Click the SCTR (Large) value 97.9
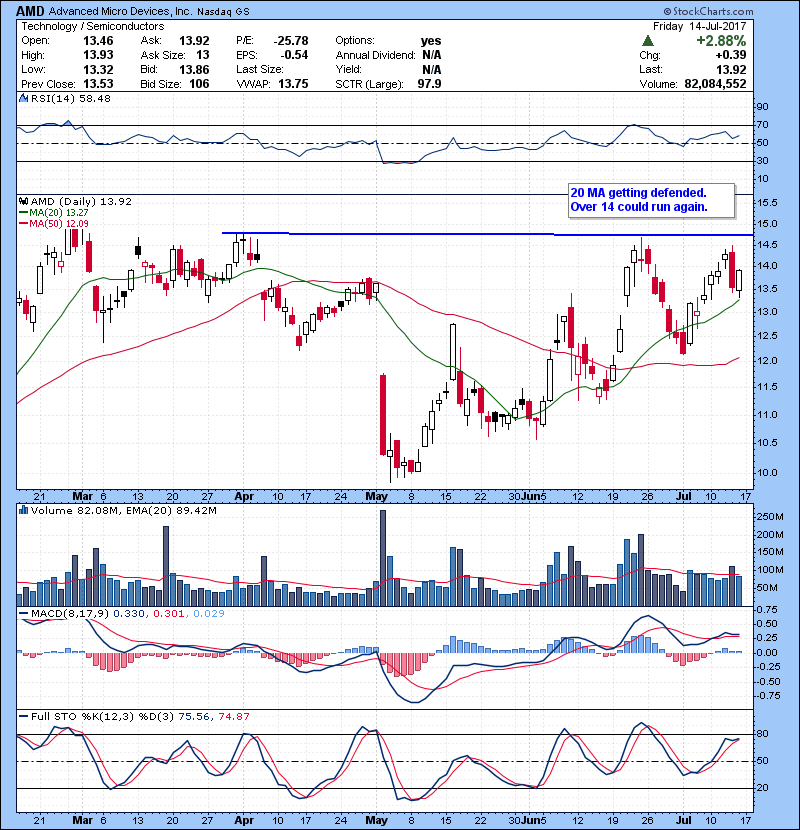 pyautogui.click(x=429, y=84)
